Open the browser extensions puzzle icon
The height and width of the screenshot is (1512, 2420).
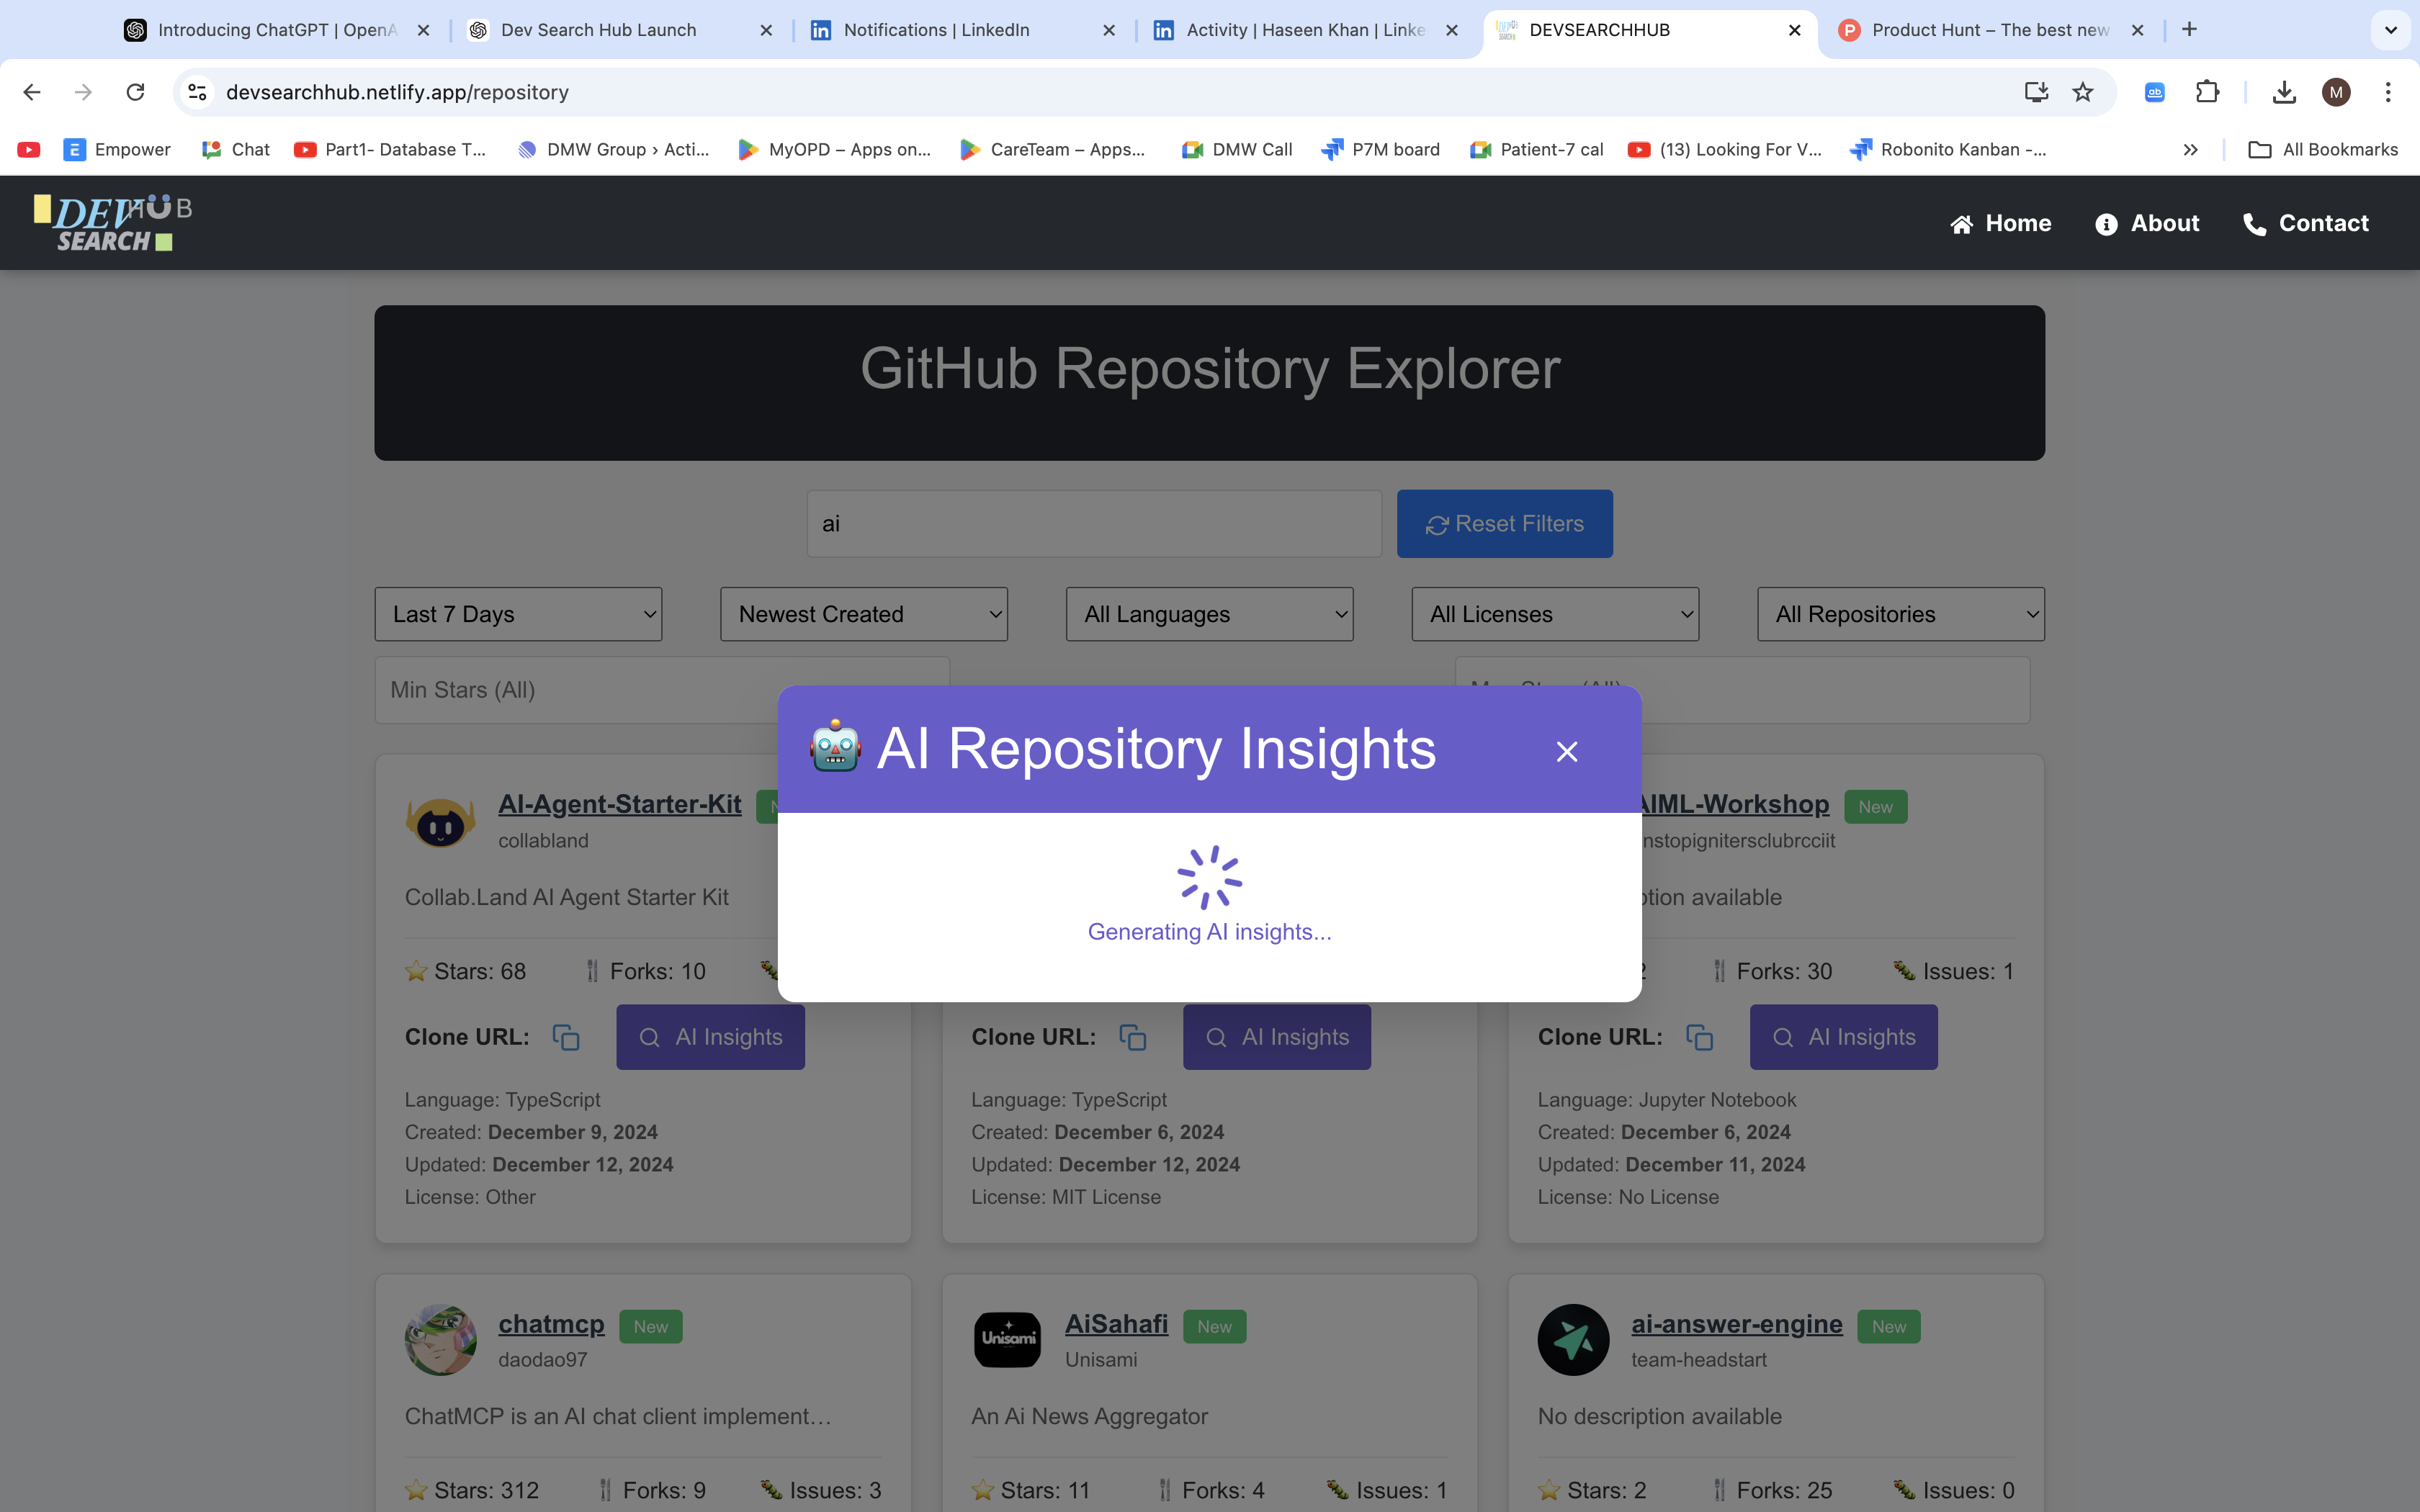pos(2207,92)
